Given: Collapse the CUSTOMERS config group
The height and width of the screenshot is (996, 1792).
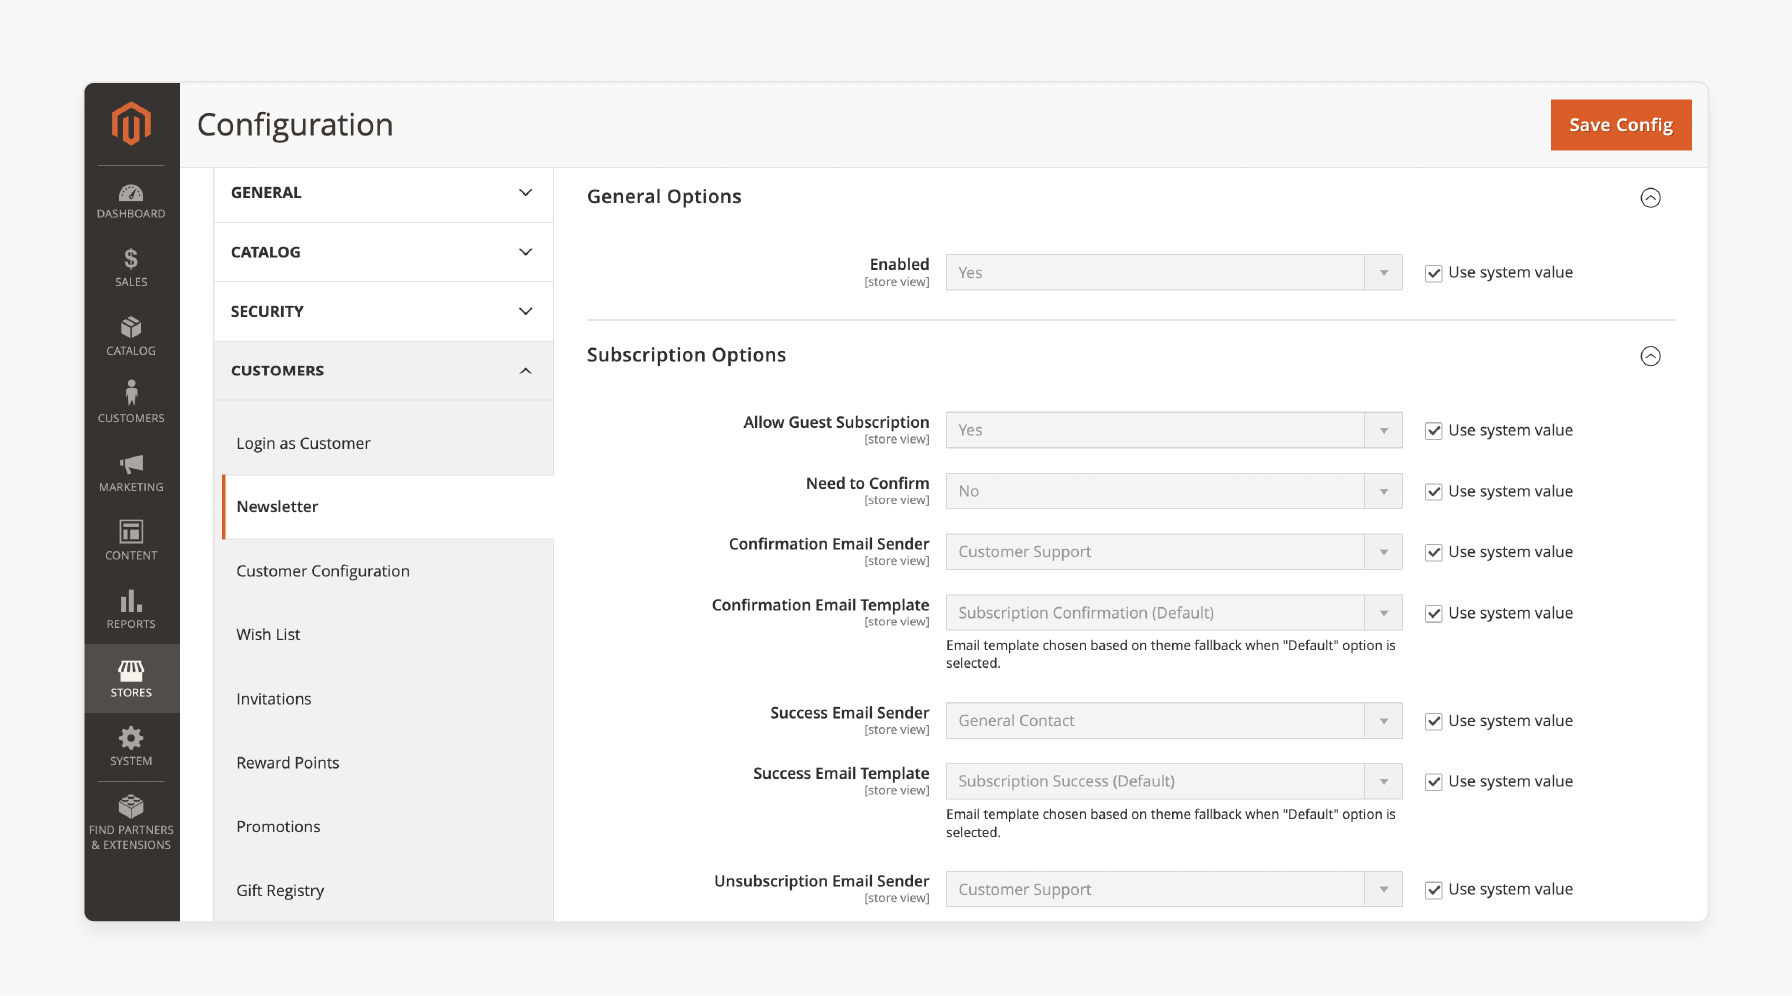Looking at the screenshot, I should click(383, 371).
